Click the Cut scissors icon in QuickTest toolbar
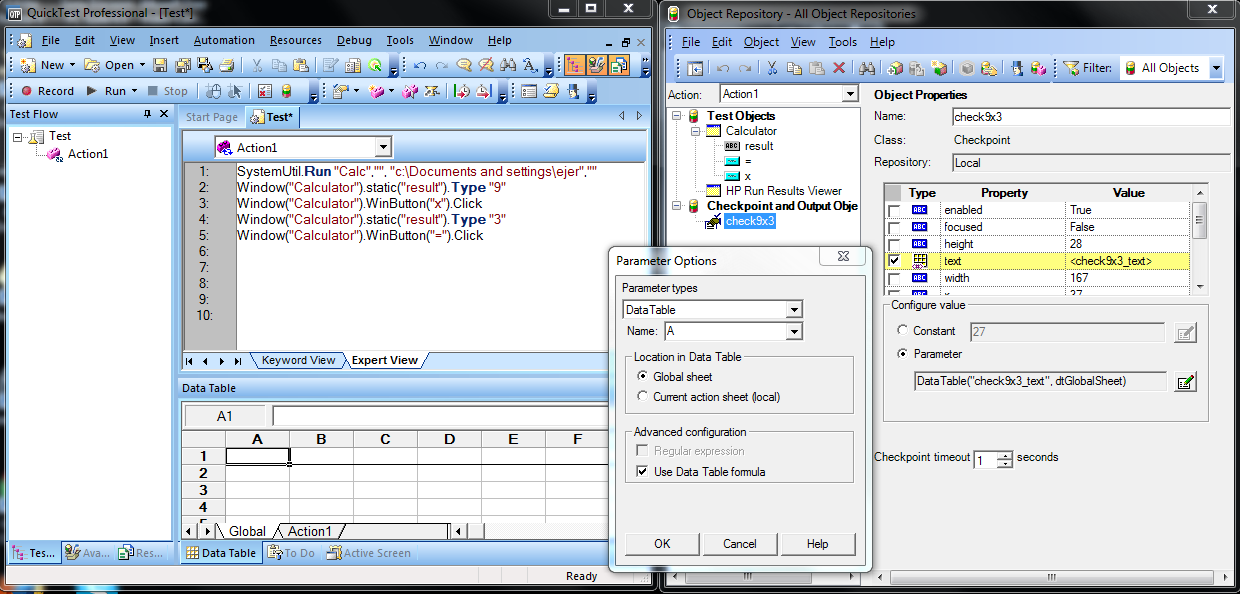The image size is (1240, 594). point(256,65)
